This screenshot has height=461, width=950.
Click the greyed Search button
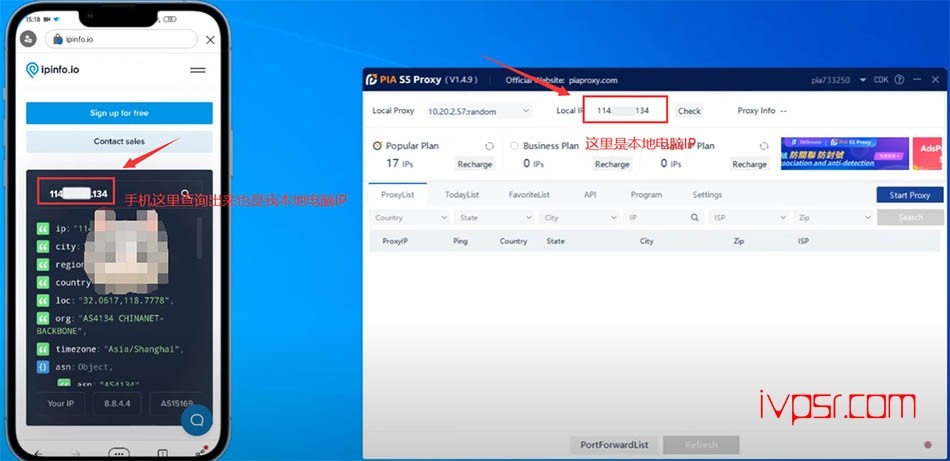910,217
